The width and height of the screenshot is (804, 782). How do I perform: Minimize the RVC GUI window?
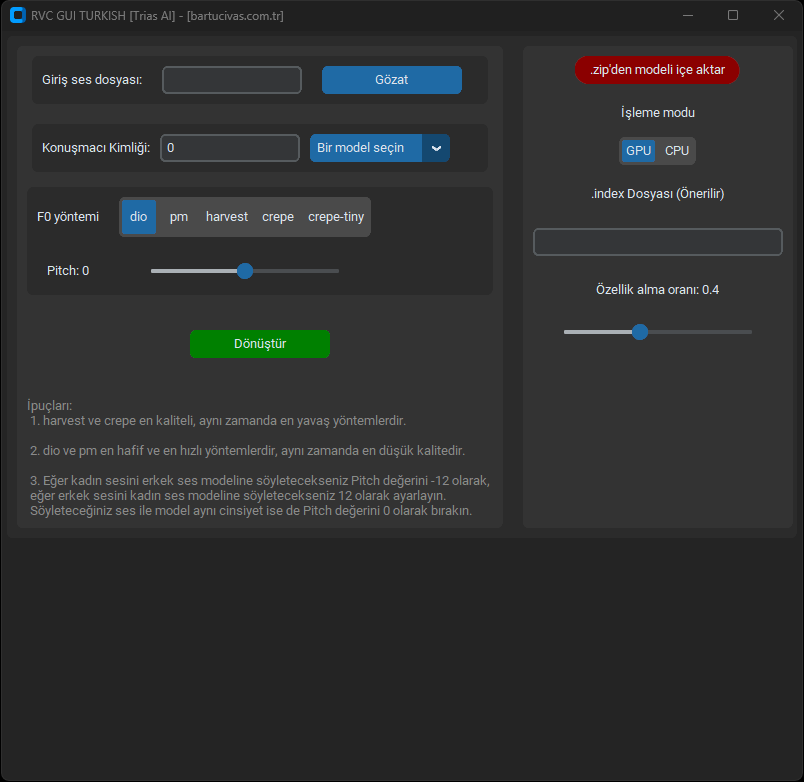click(x=688, y=15)
